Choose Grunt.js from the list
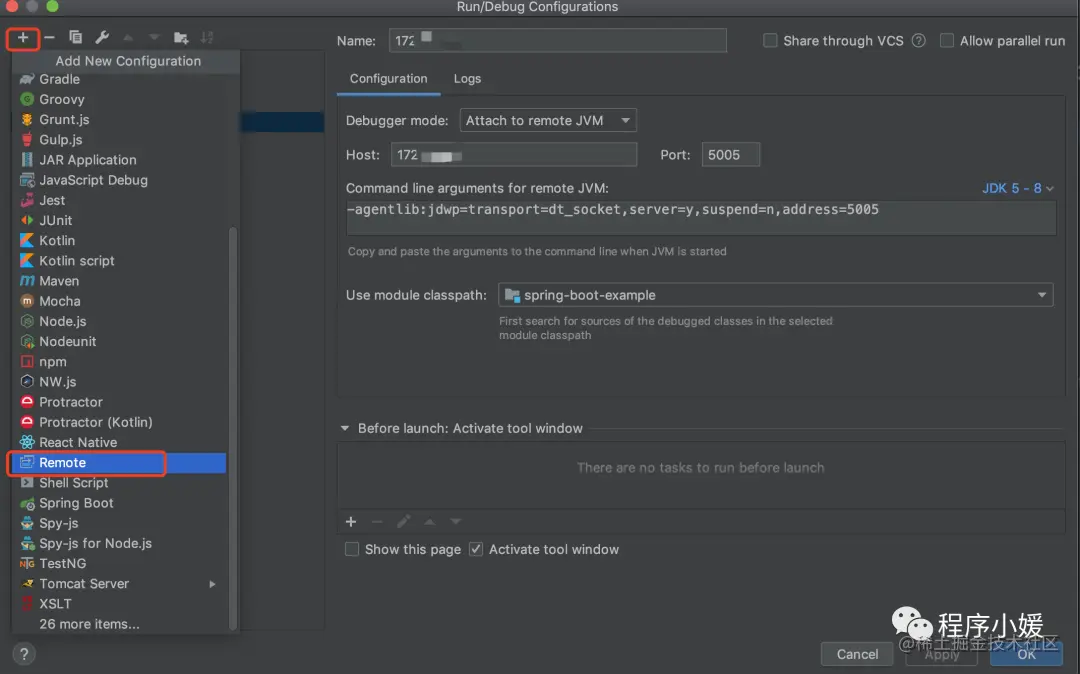Screen dimensions: 1080x674 [x=118, y=119]
